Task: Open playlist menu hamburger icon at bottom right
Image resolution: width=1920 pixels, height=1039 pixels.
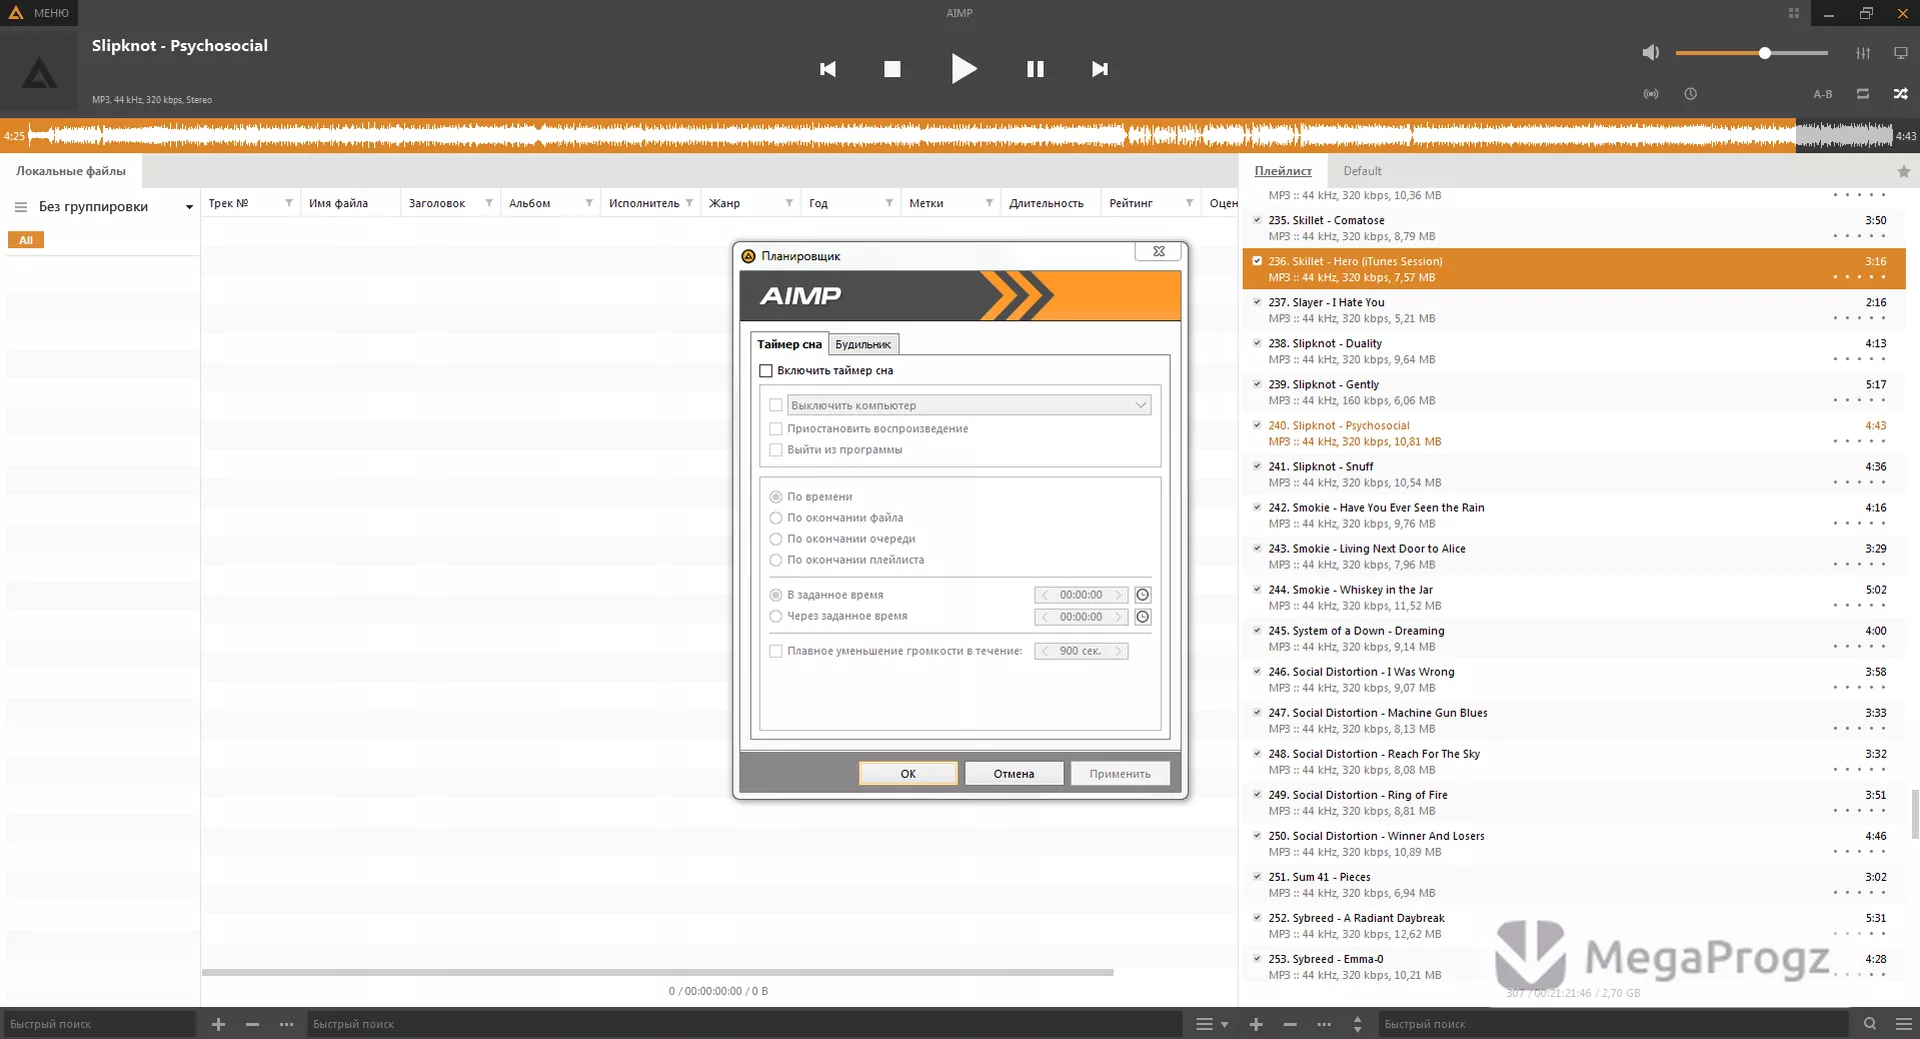Action: tap(1904, 1024)
